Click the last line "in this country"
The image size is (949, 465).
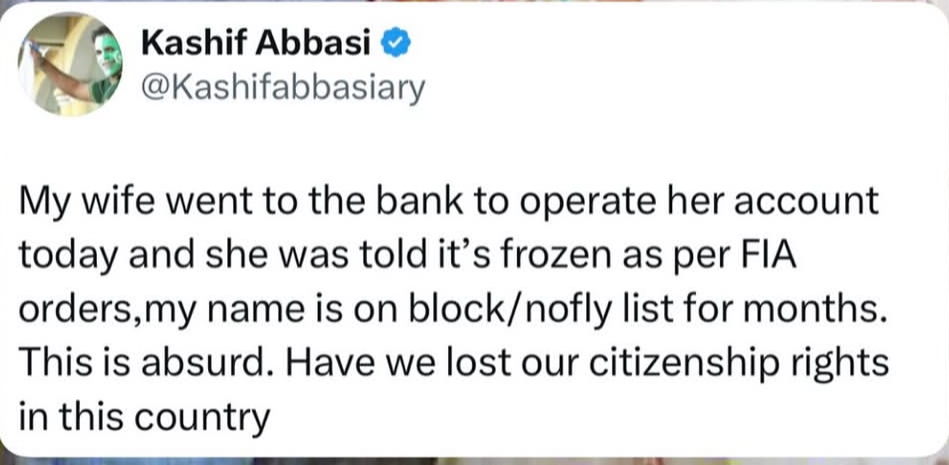145,416
